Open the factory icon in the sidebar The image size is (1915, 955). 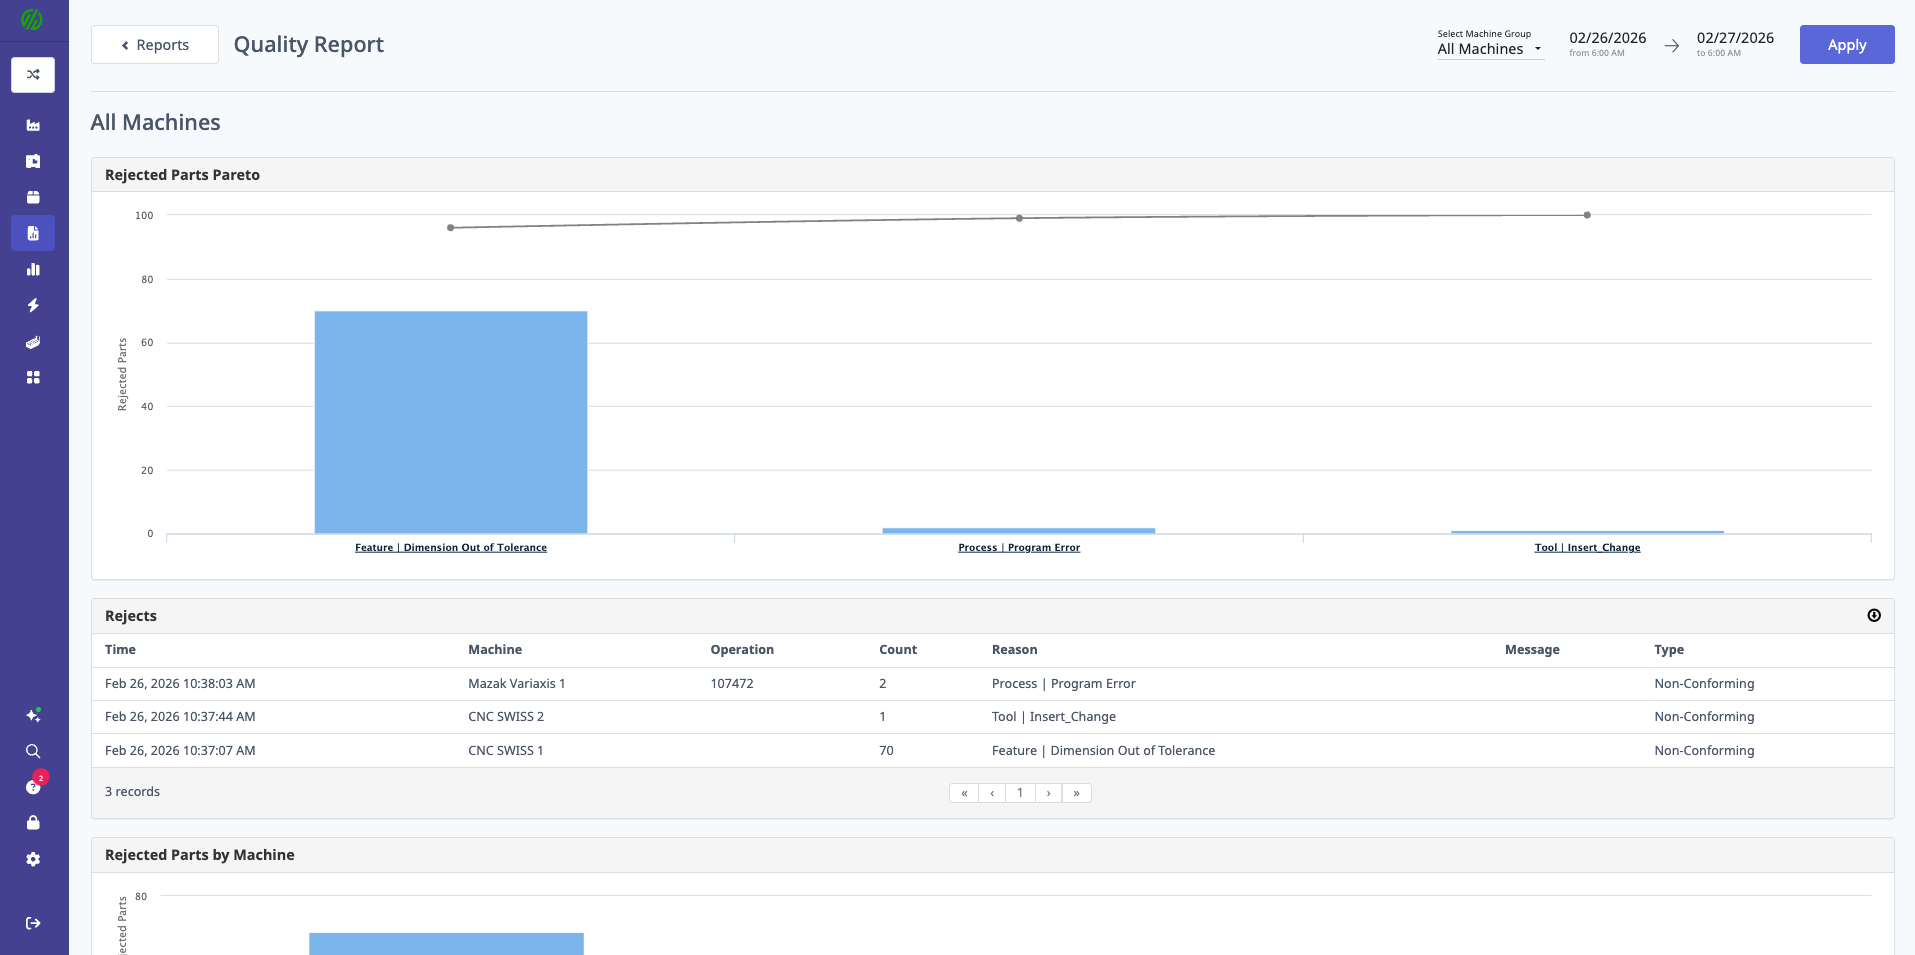[33, 125]
